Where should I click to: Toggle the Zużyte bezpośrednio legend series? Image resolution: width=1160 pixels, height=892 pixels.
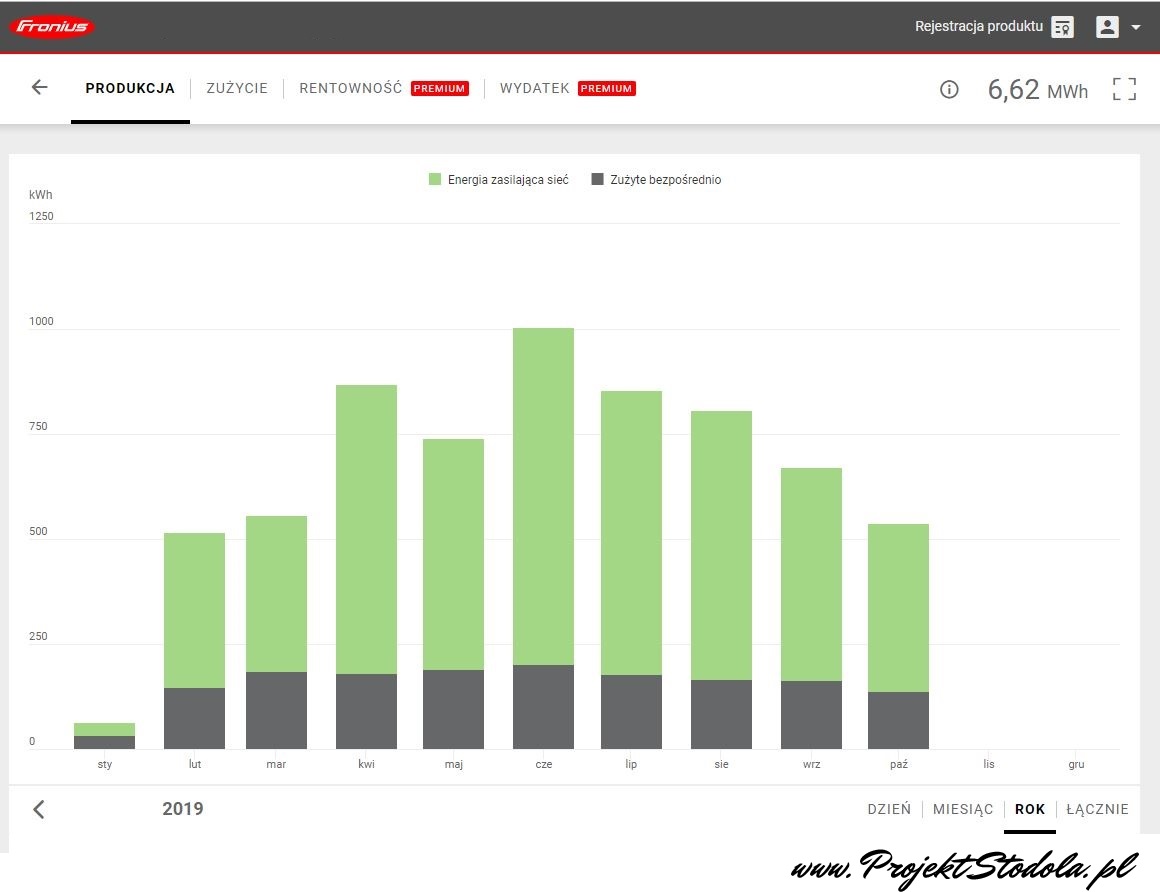click(656, 180)
